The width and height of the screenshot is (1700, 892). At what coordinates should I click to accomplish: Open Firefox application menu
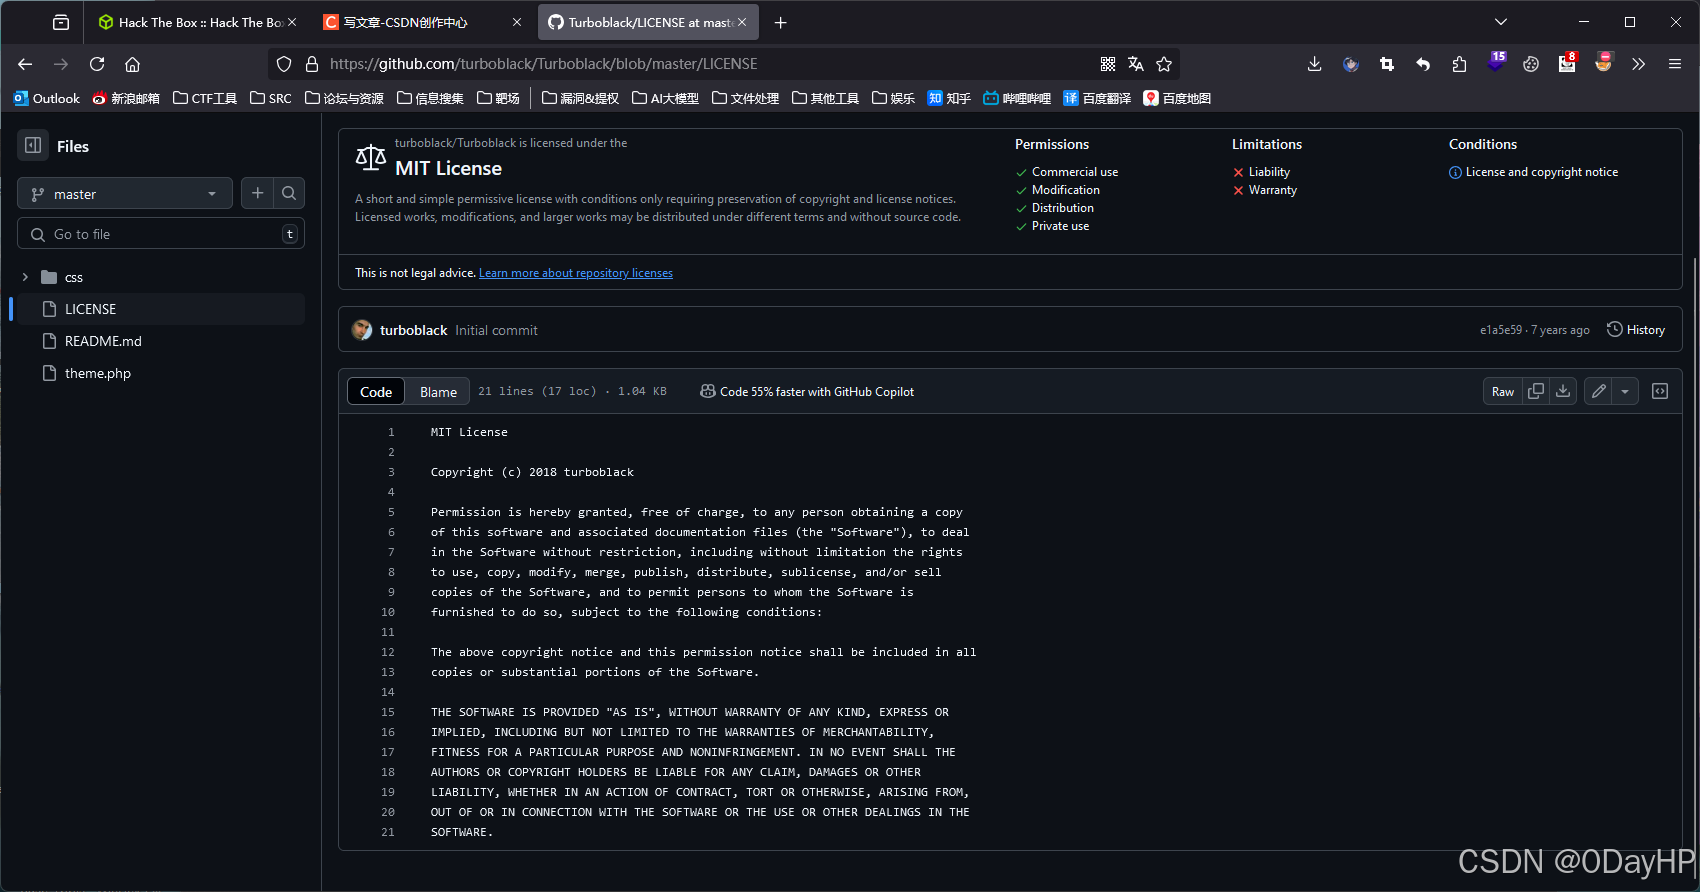(x=1675, y=64)
